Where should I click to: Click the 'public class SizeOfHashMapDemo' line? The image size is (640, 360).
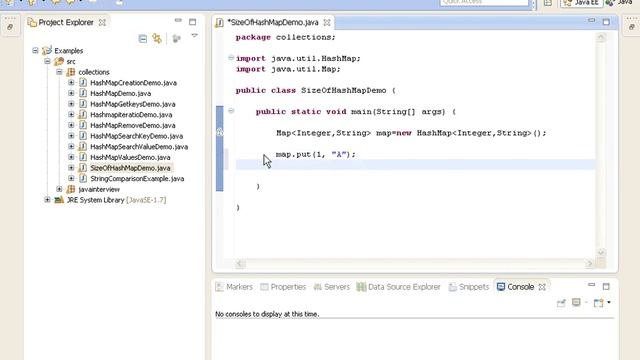tap(316, 90)
